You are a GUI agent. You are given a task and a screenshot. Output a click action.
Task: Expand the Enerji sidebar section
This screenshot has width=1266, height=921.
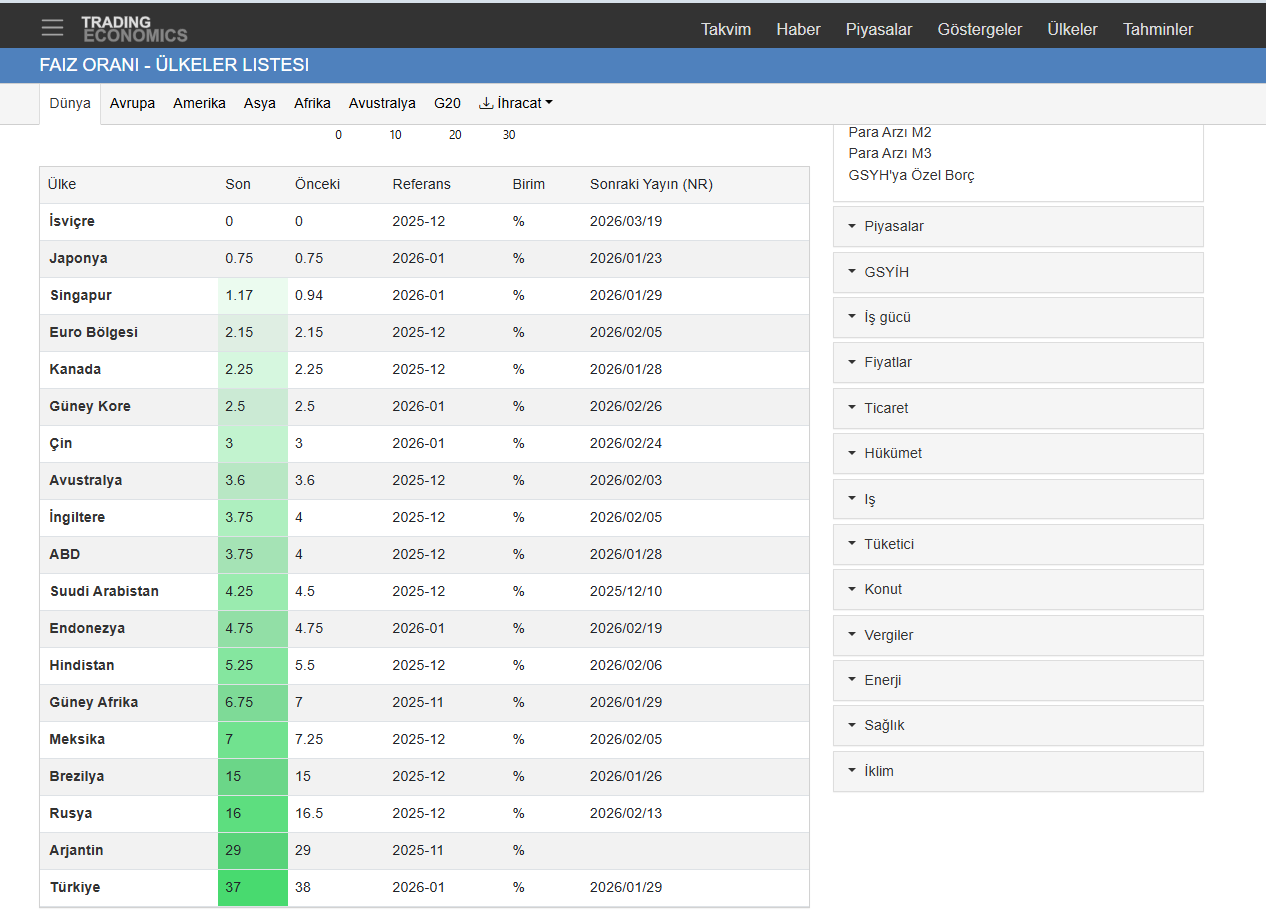coord(1018,680)
